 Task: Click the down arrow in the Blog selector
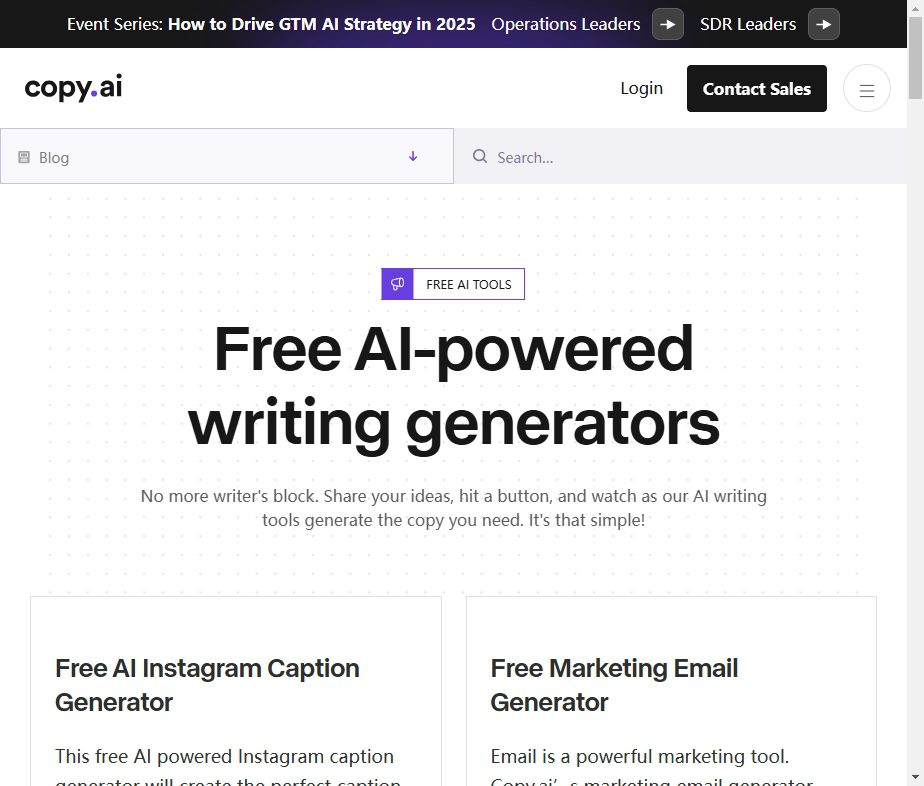point(412,156)
